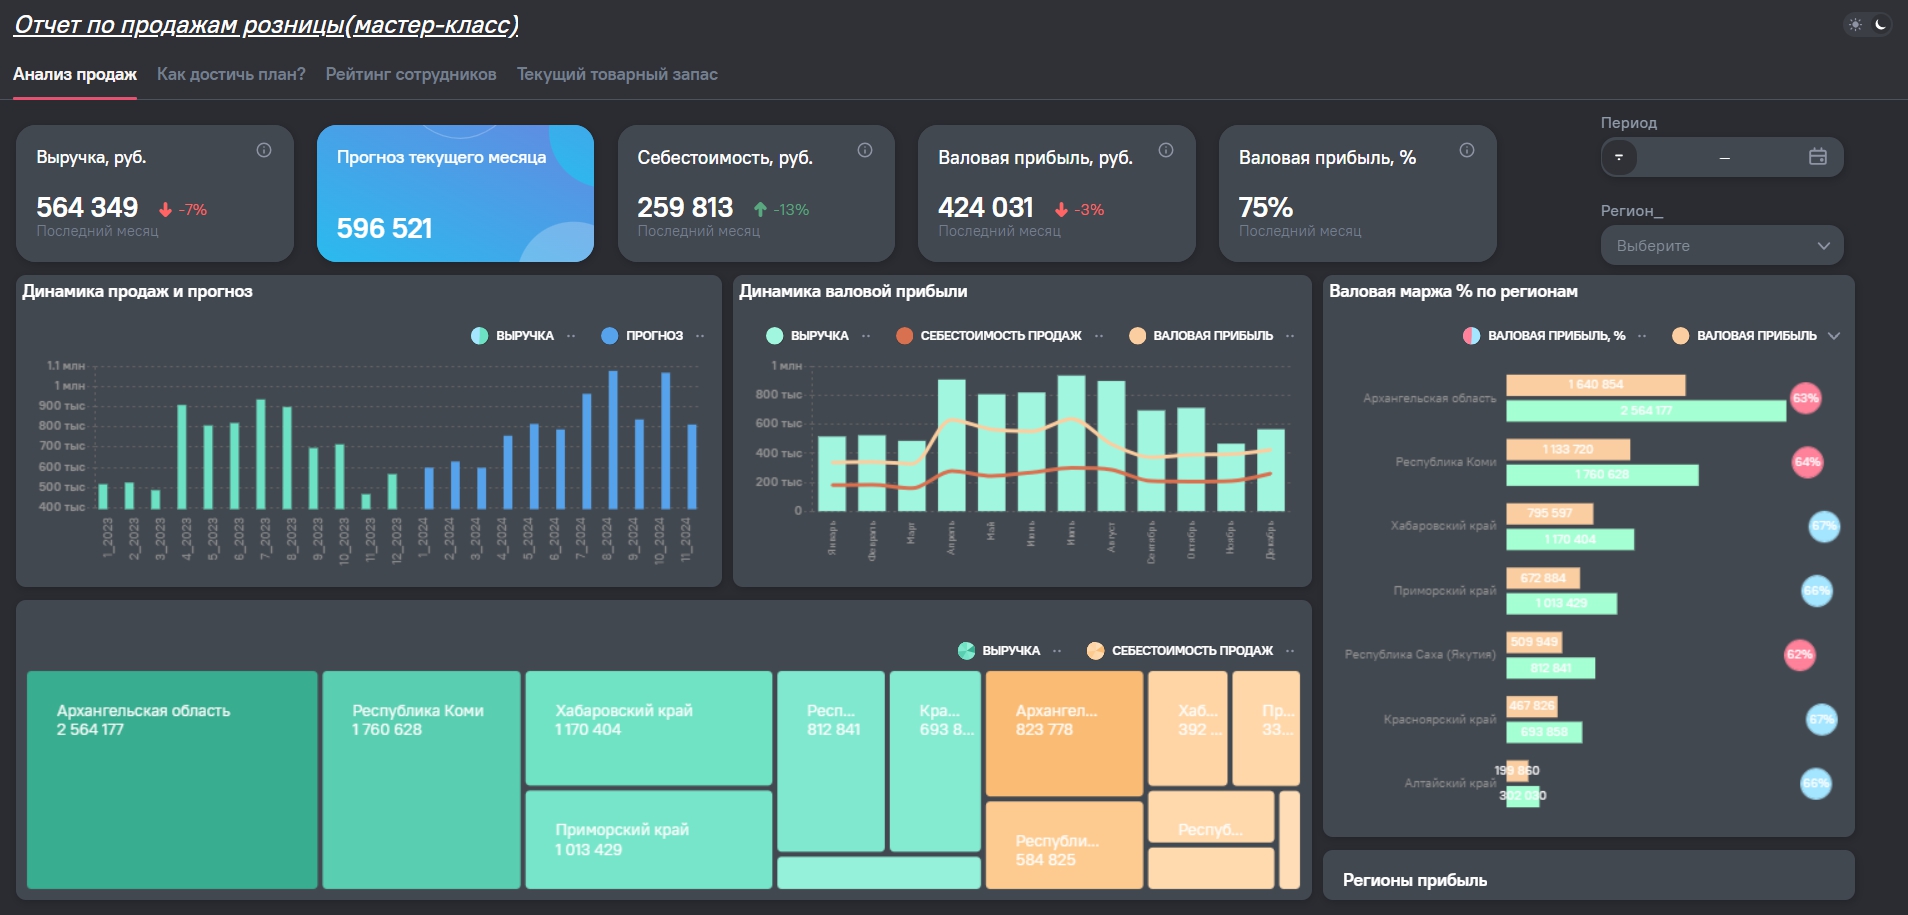Open the Регион_ Выберите dropdown
This screenshot has width=1908, height=915.
(x=1722, y=245)
